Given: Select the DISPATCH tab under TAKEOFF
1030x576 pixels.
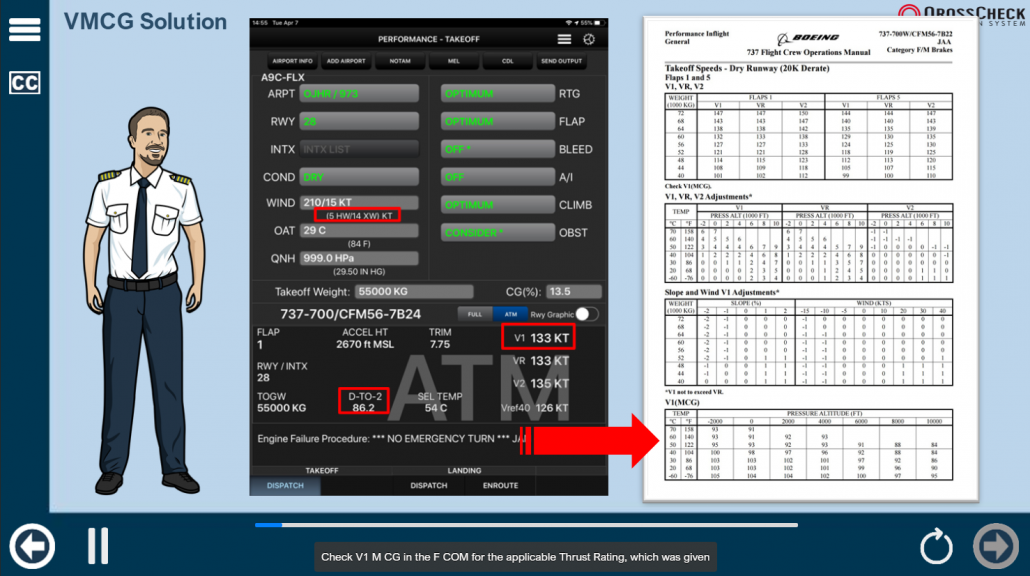Looking at the screenshot, I should click(x=285, y=486).
